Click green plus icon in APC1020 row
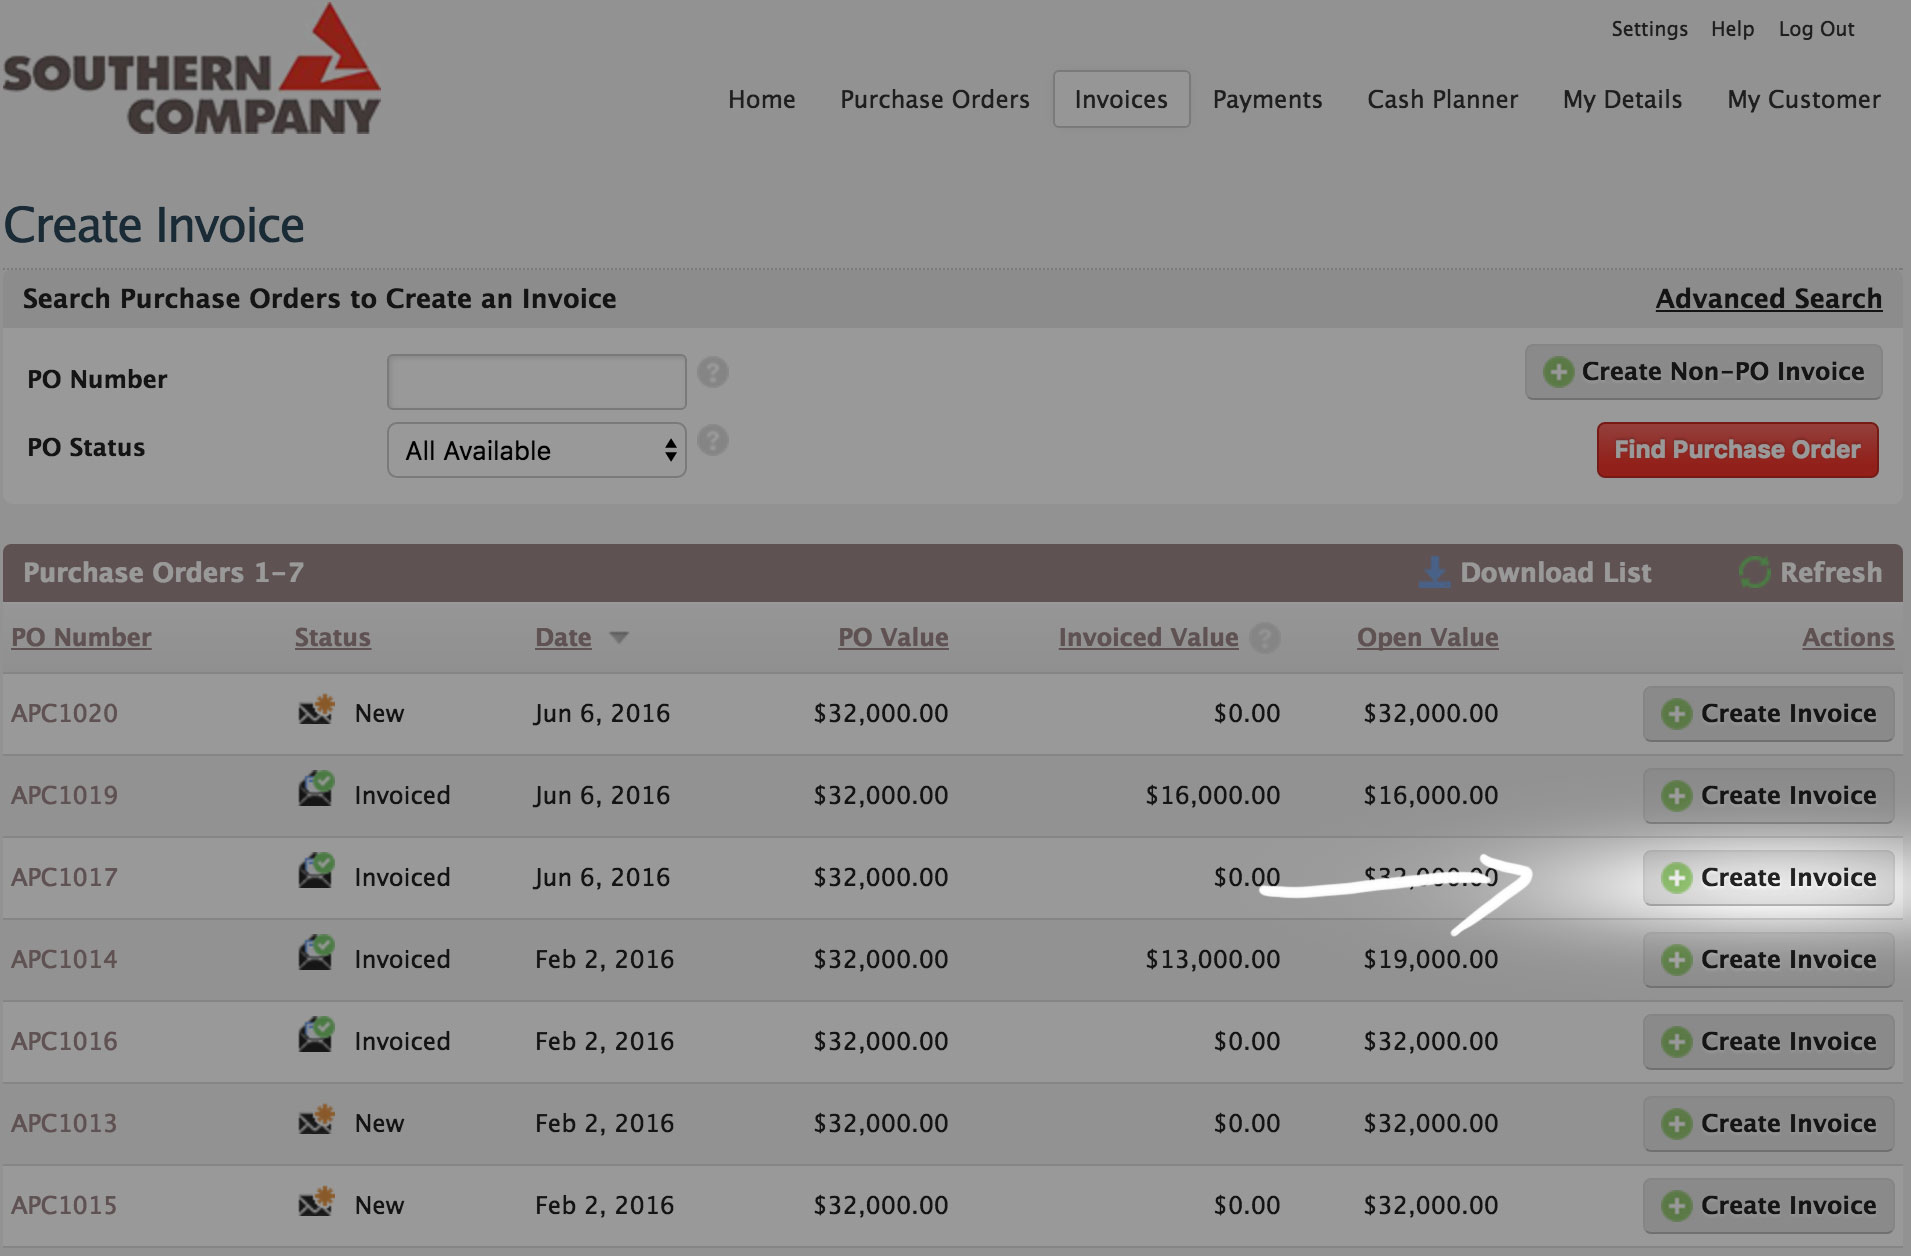Viewport: 1911px width, 1256px height. 1677,714
